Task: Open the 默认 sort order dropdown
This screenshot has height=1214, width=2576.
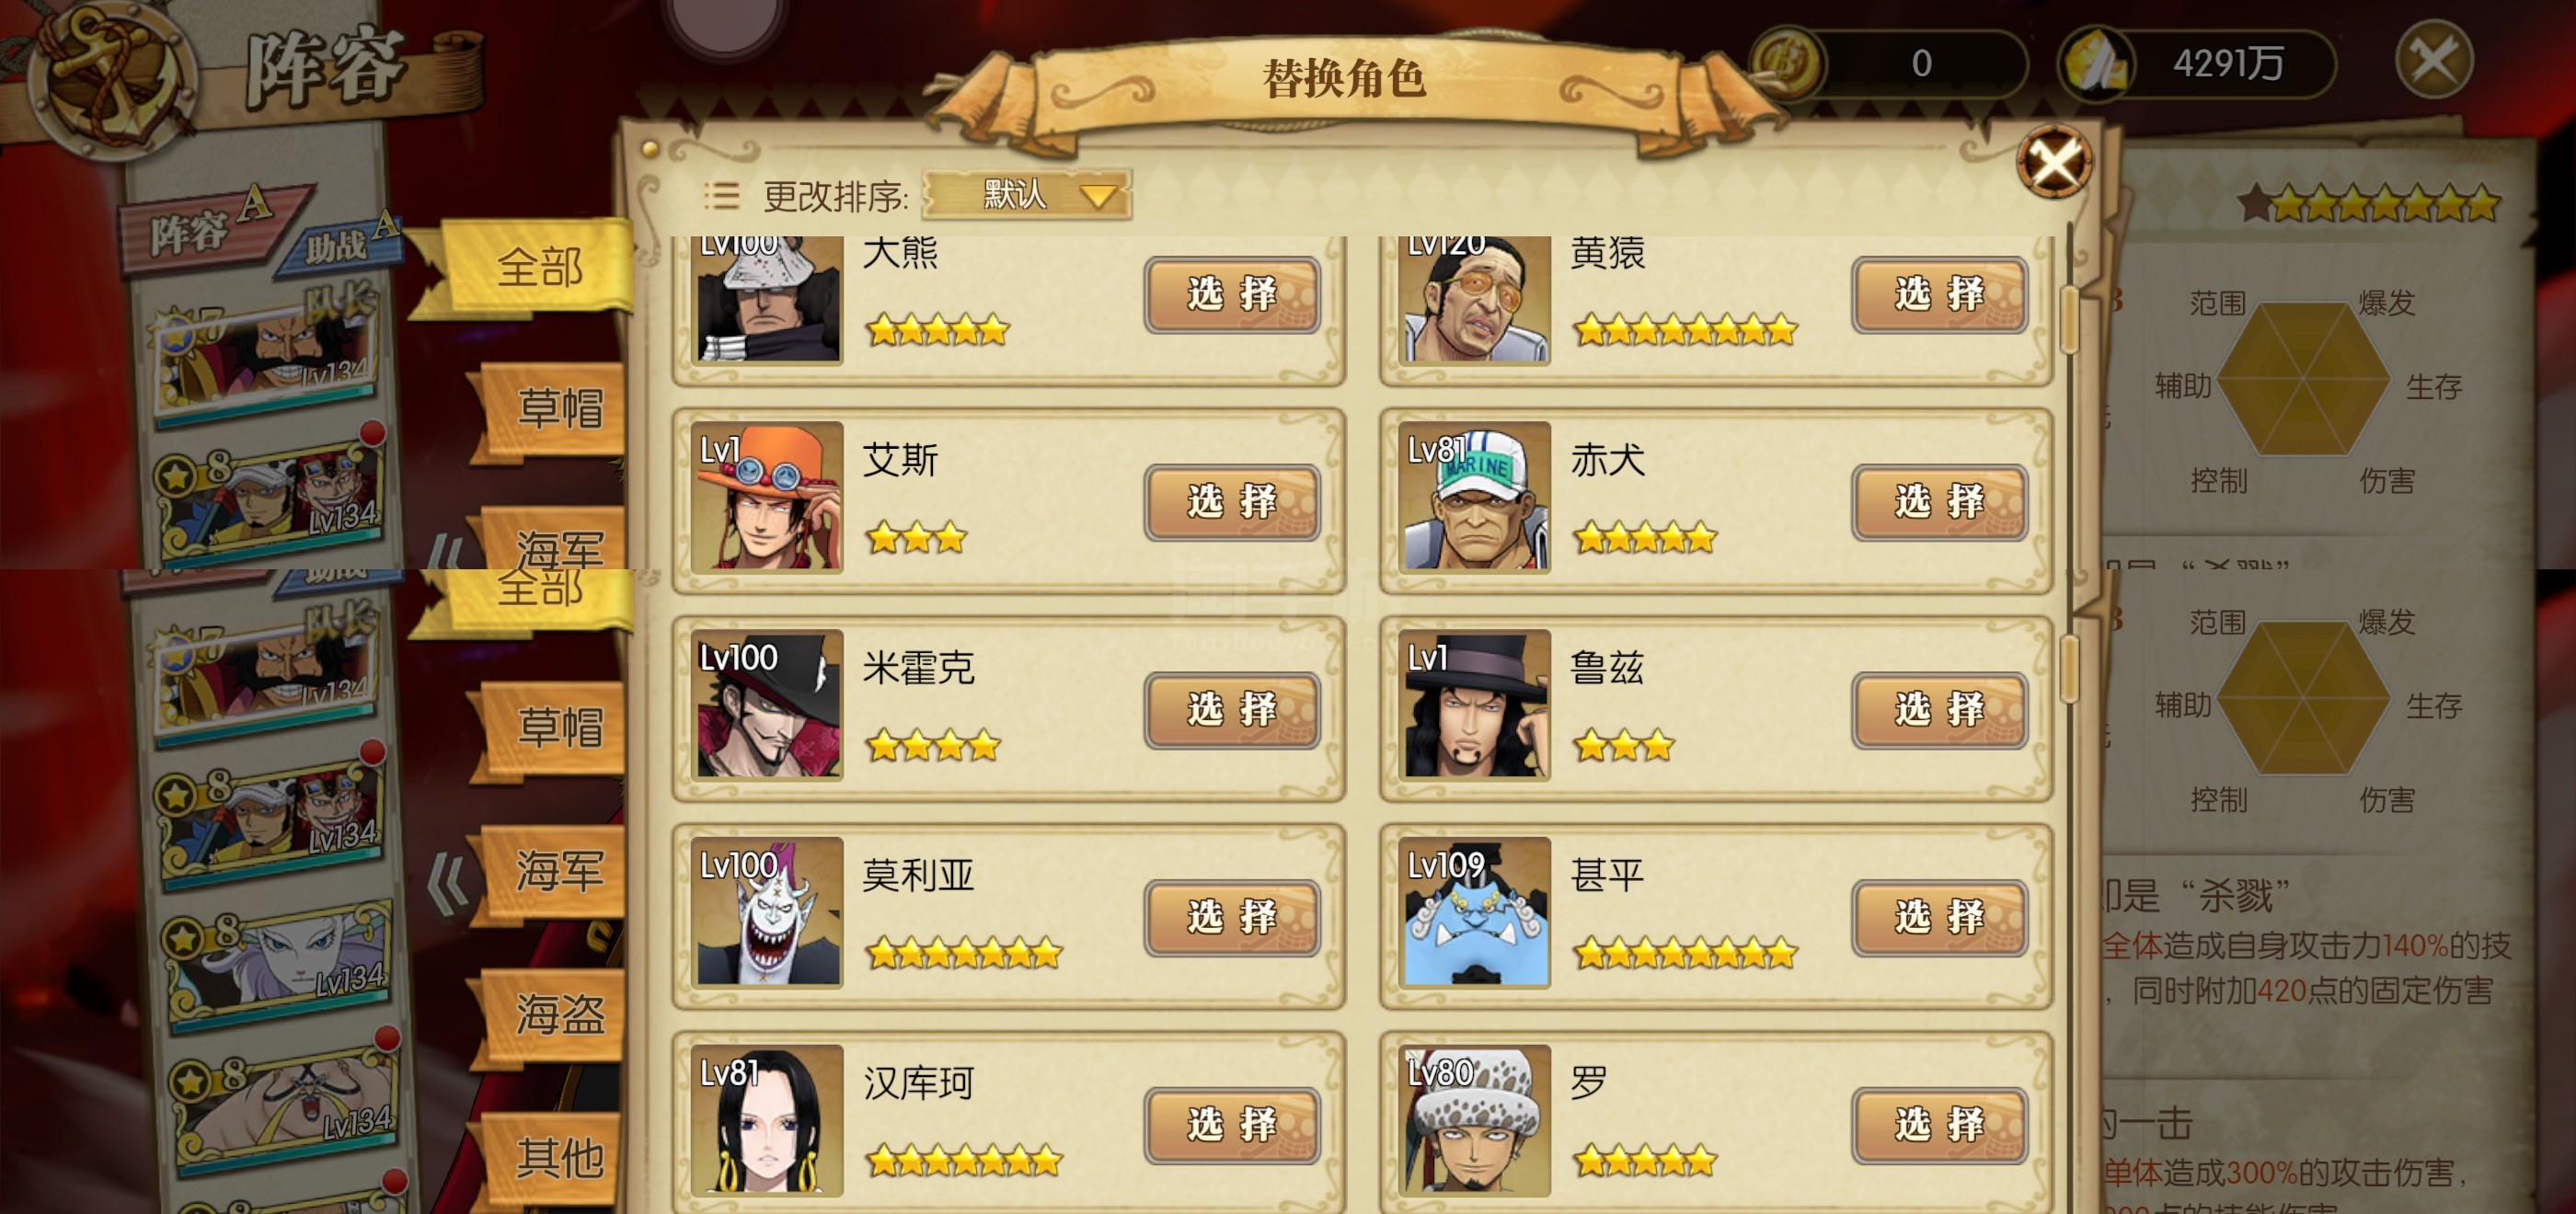Action: tap(1027, 194)
